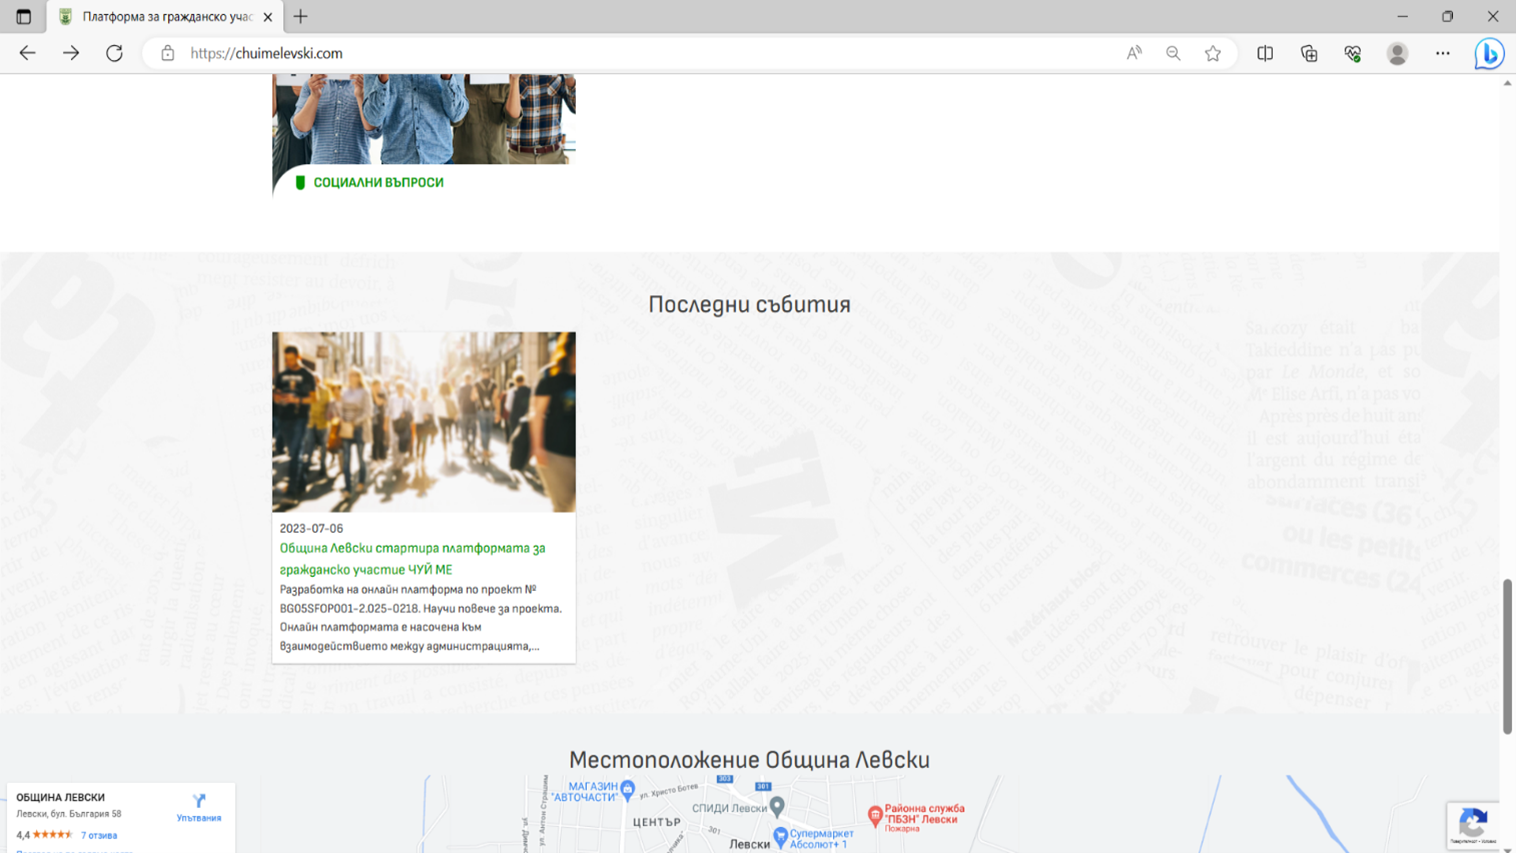Open the user profile avatar

(1397, 53)
